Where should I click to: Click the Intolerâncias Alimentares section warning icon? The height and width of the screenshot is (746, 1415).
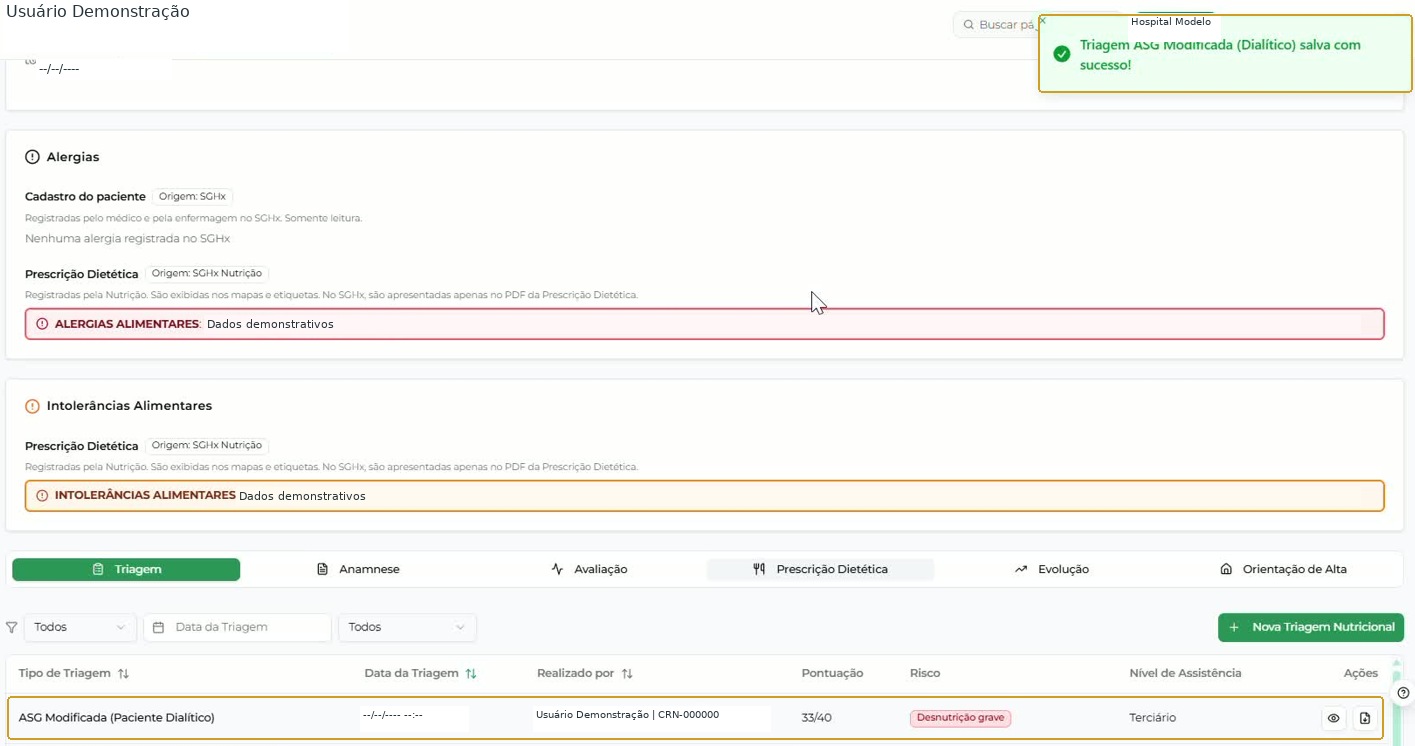pyautogui.click(x=32, y=406)
